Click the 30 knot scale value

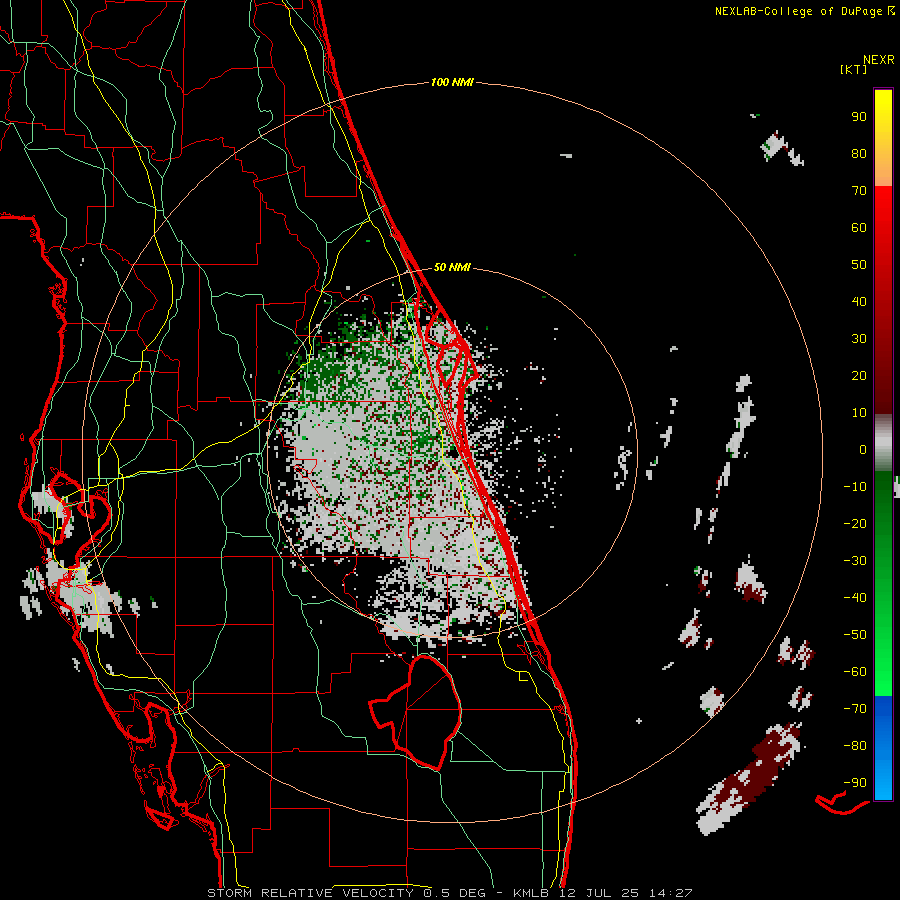tap(859, 339)
